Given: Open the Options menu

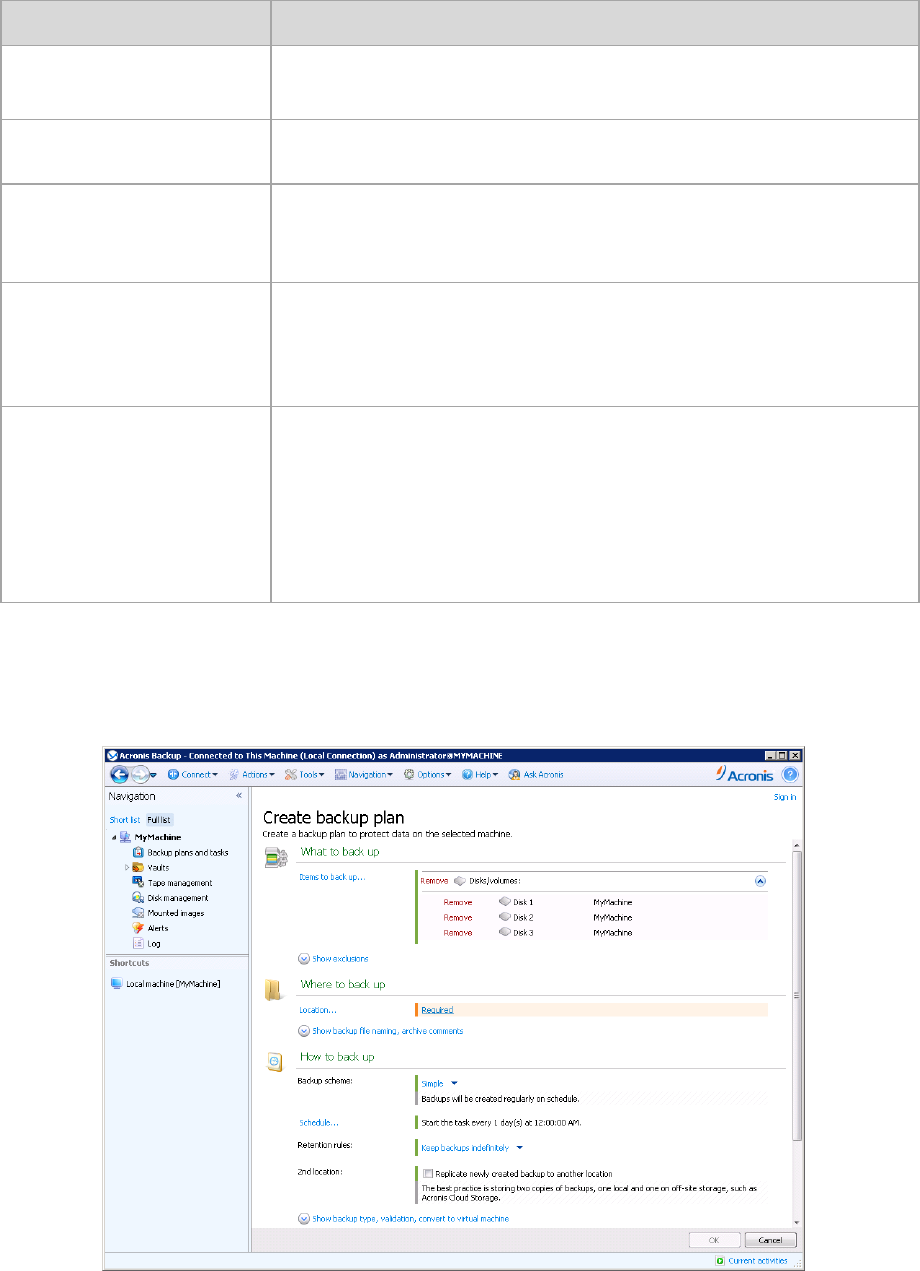Looking at the screenshot, I should click(x=427, y=775).
